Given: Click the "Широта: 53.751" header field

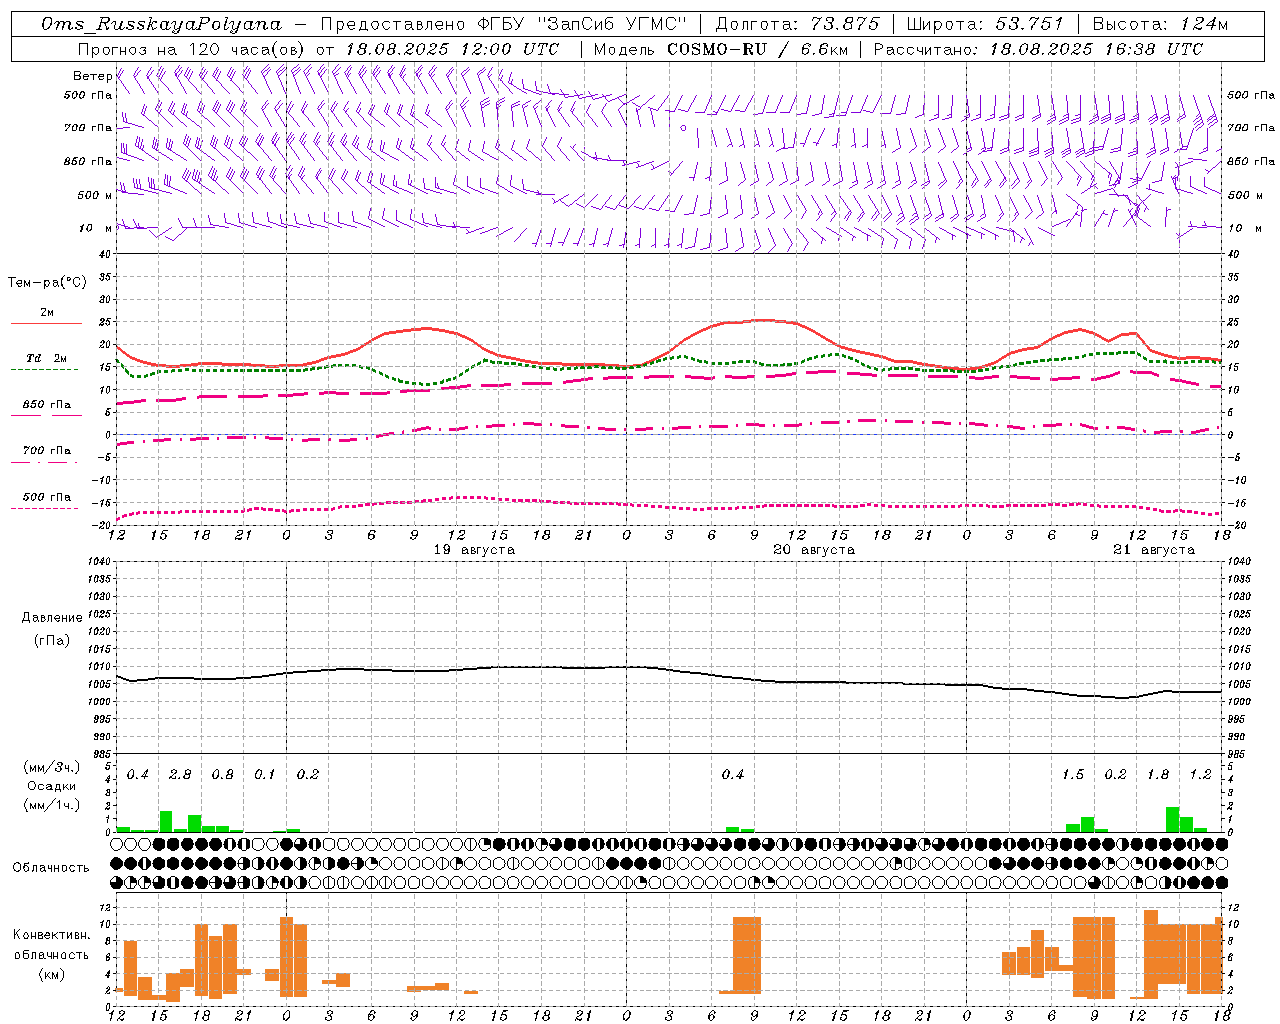Looking at the screenshot, I should click(986, 24).
